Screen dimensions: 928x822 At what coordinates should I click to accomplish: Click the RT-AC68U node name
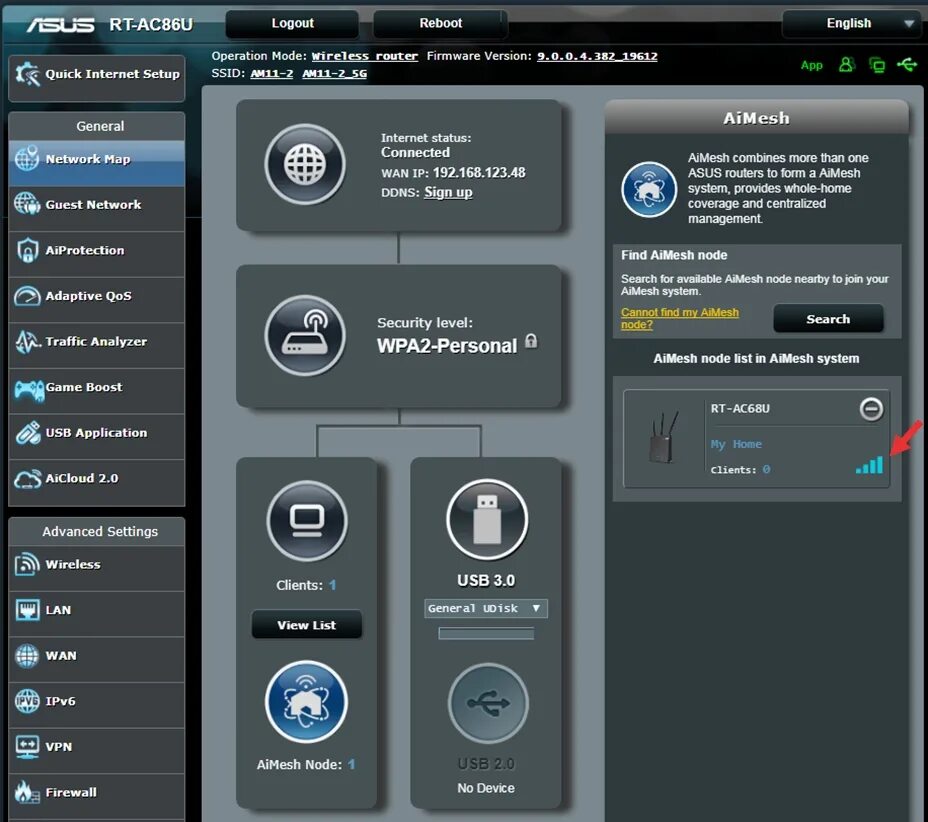(740, 408)
